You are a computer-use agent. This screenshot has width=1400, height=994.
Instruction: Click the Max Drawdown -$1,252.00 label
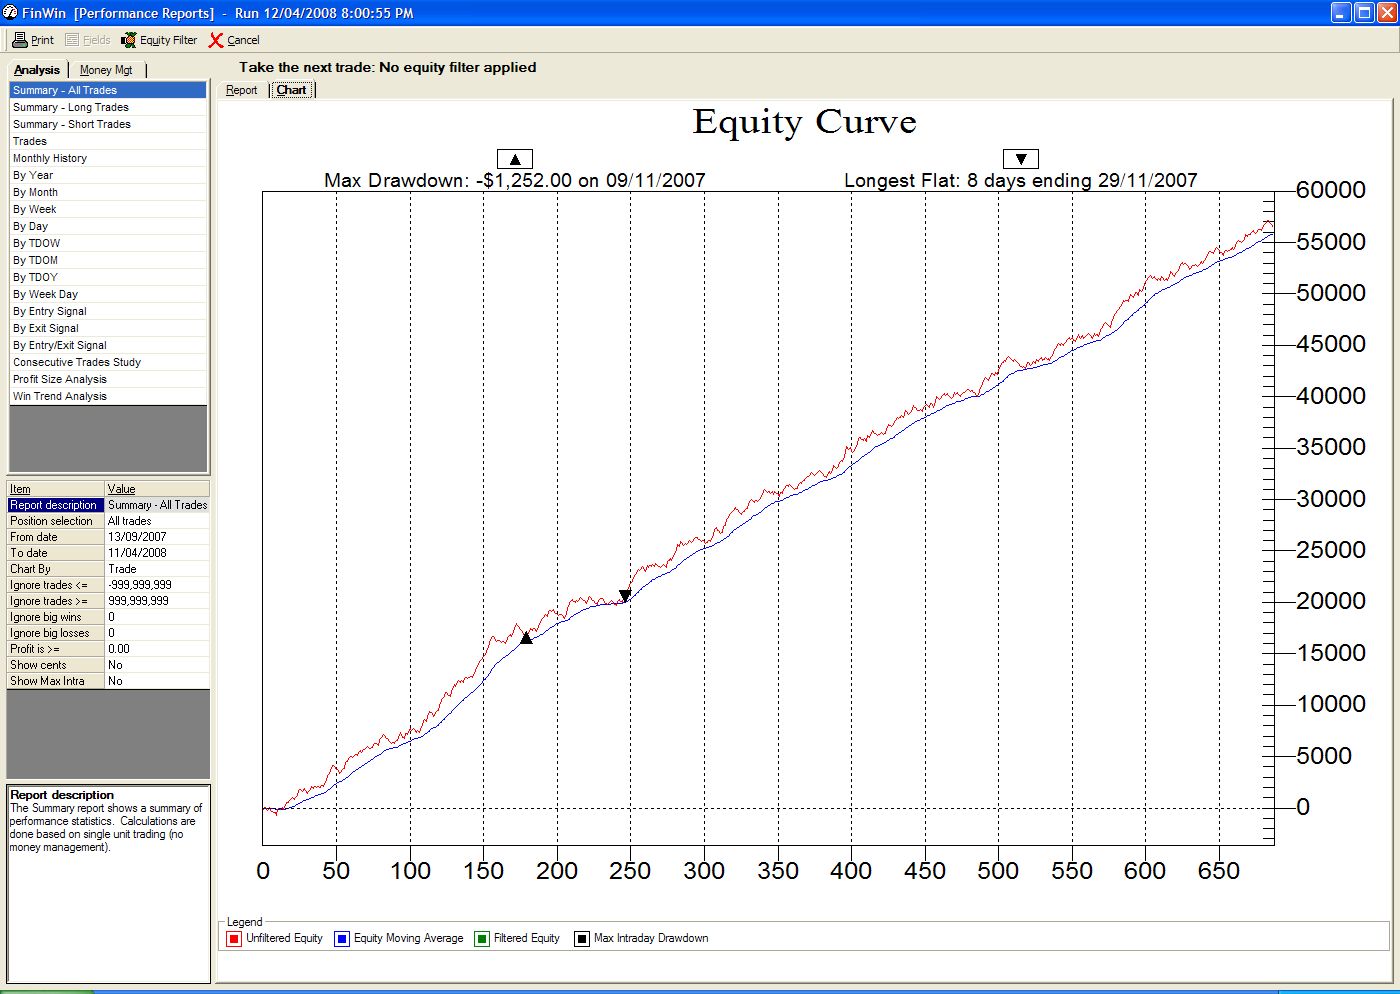(515, 181)
